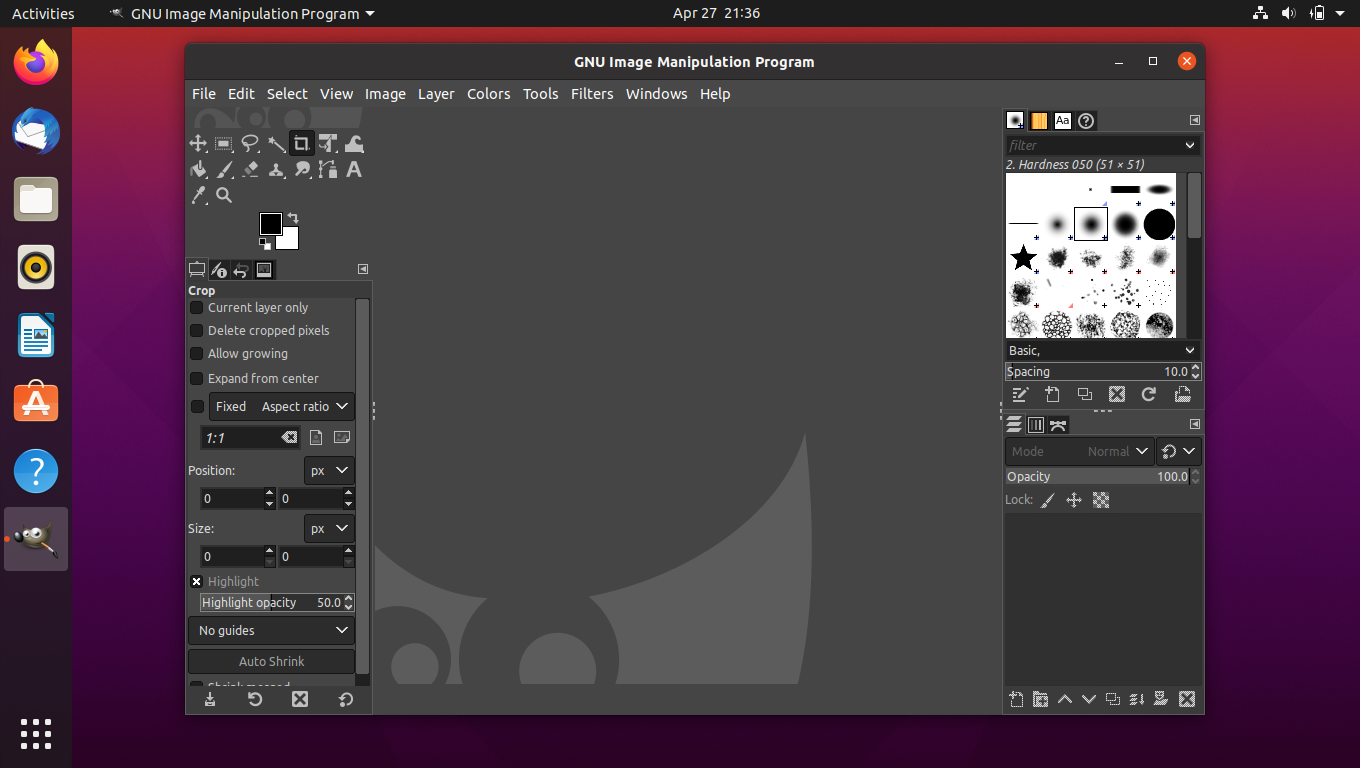Select the Fuzzy Select tool
The image size is (1360, 768).
[x=276, y=143]
